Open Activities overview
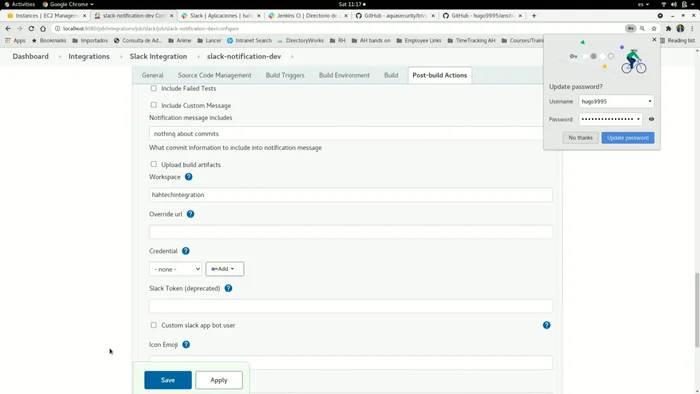 point(20,4)
